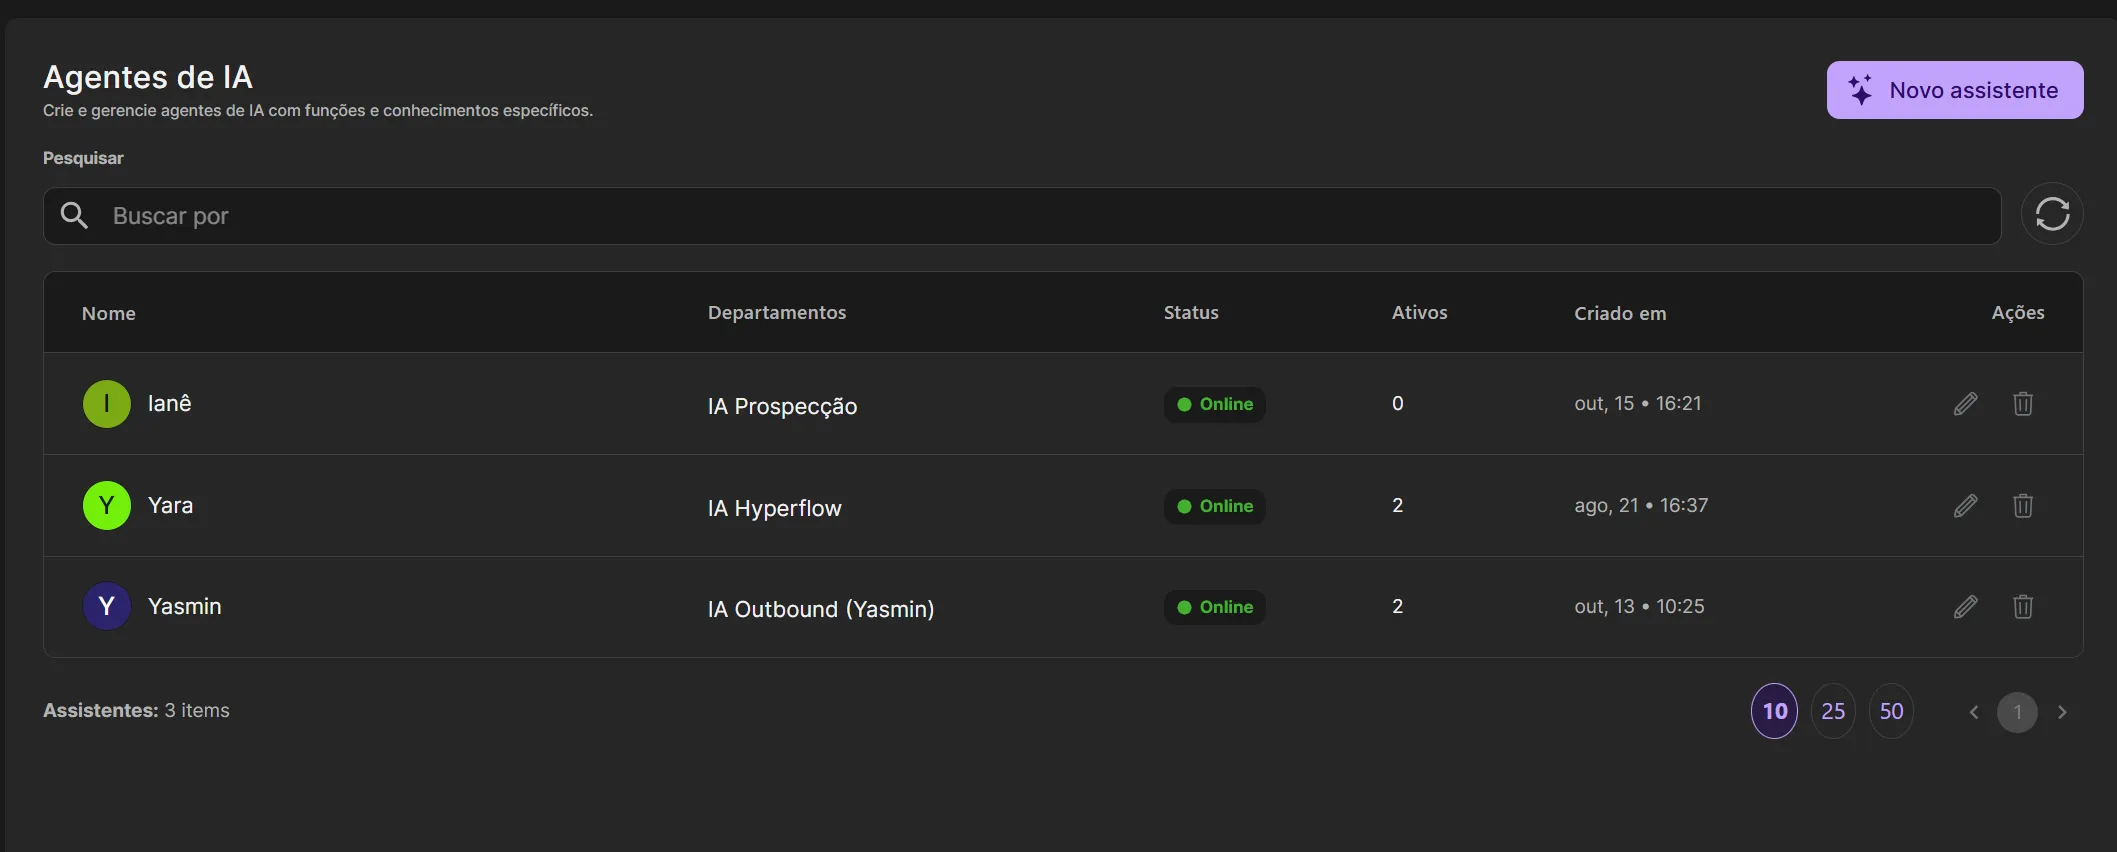Open the edit pencil for Yara
The width and height of the screenshot is (2117, 852).
tap(1965, 506)
